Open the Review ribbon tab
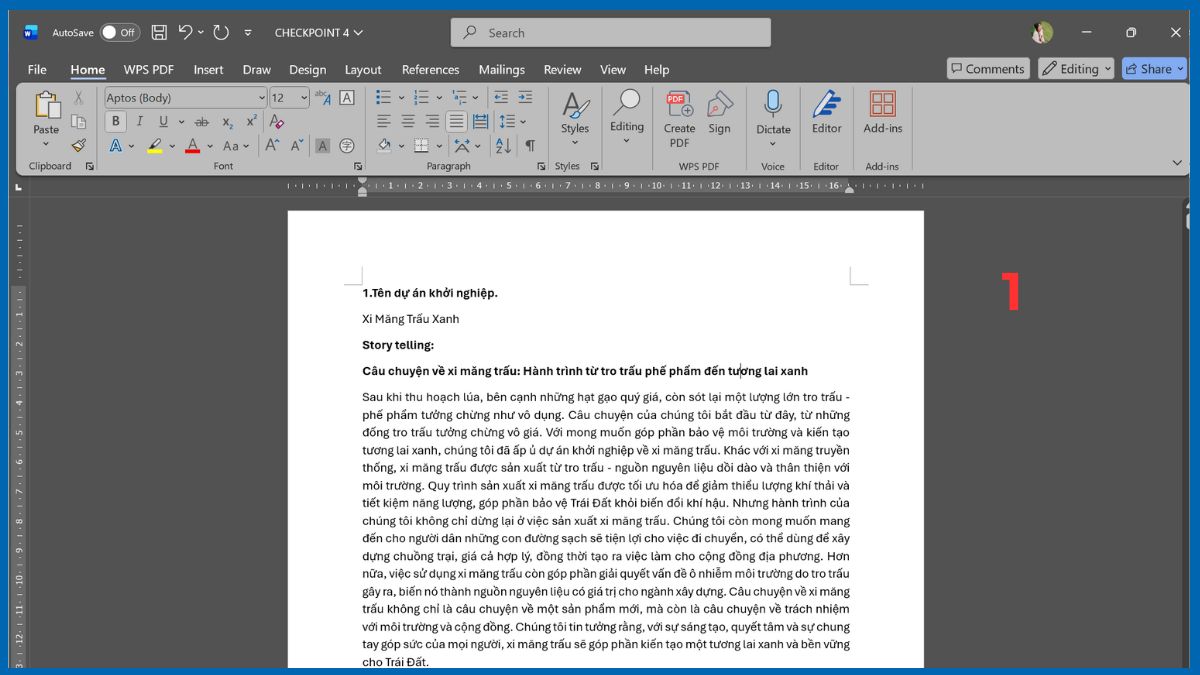Screen dimensions: 1200x675 pyautogui.click(x=562, y=70)
